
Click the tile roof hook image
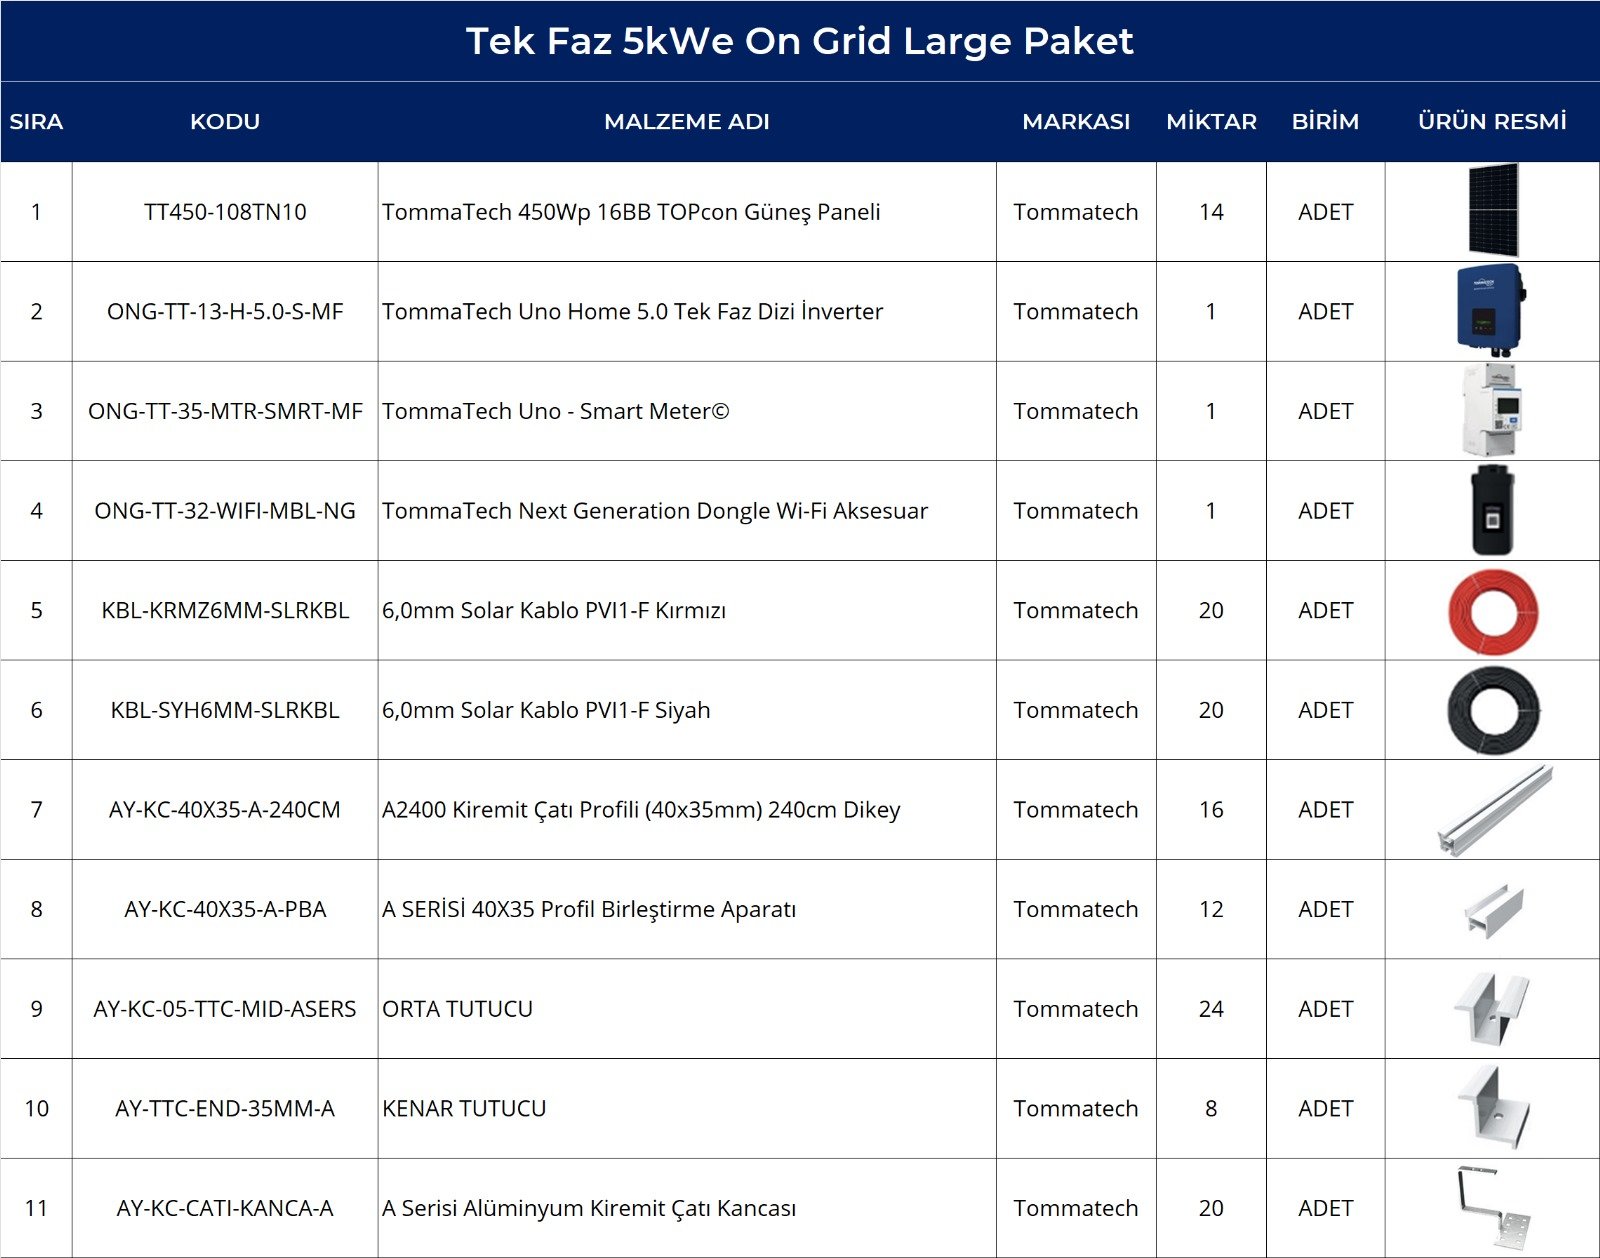point(1493,1208)
